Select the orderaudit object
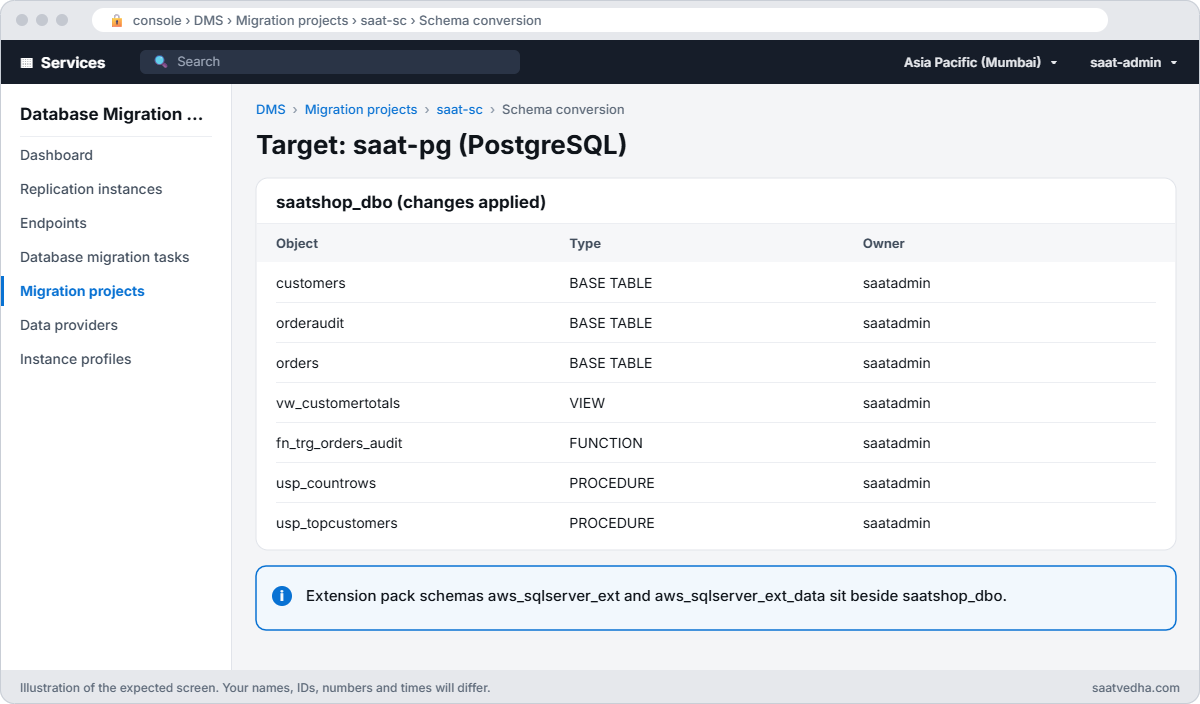This screenshot has width=1200, height=704. point(310,323)
